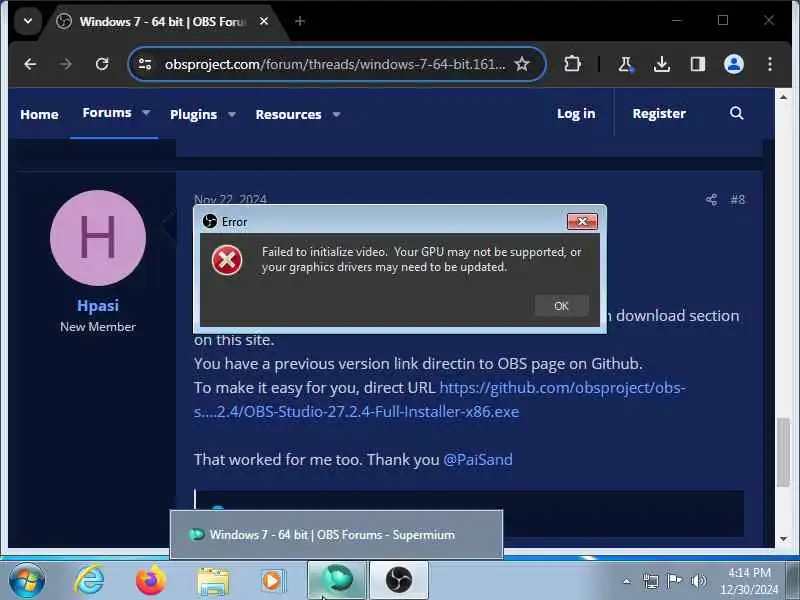Open the Plugins nav item
Screen dimensions: 800x600
[x=193, y=114]
